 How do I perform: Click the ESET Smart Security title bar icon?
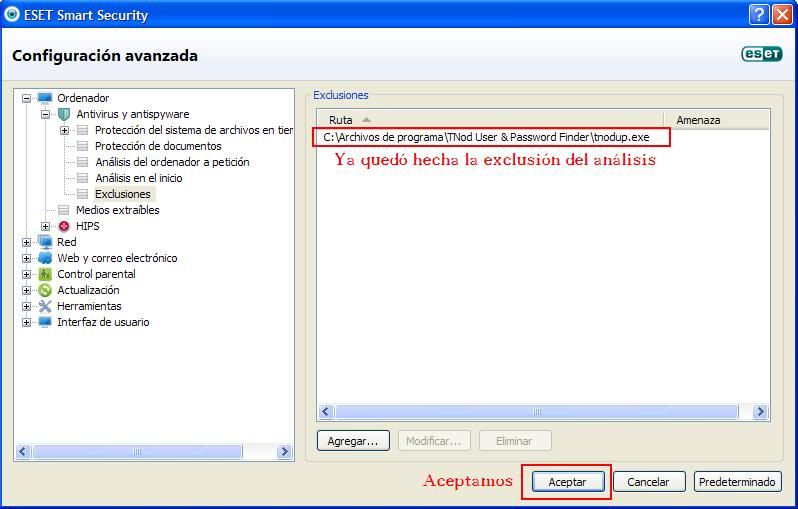click(11, 14)
